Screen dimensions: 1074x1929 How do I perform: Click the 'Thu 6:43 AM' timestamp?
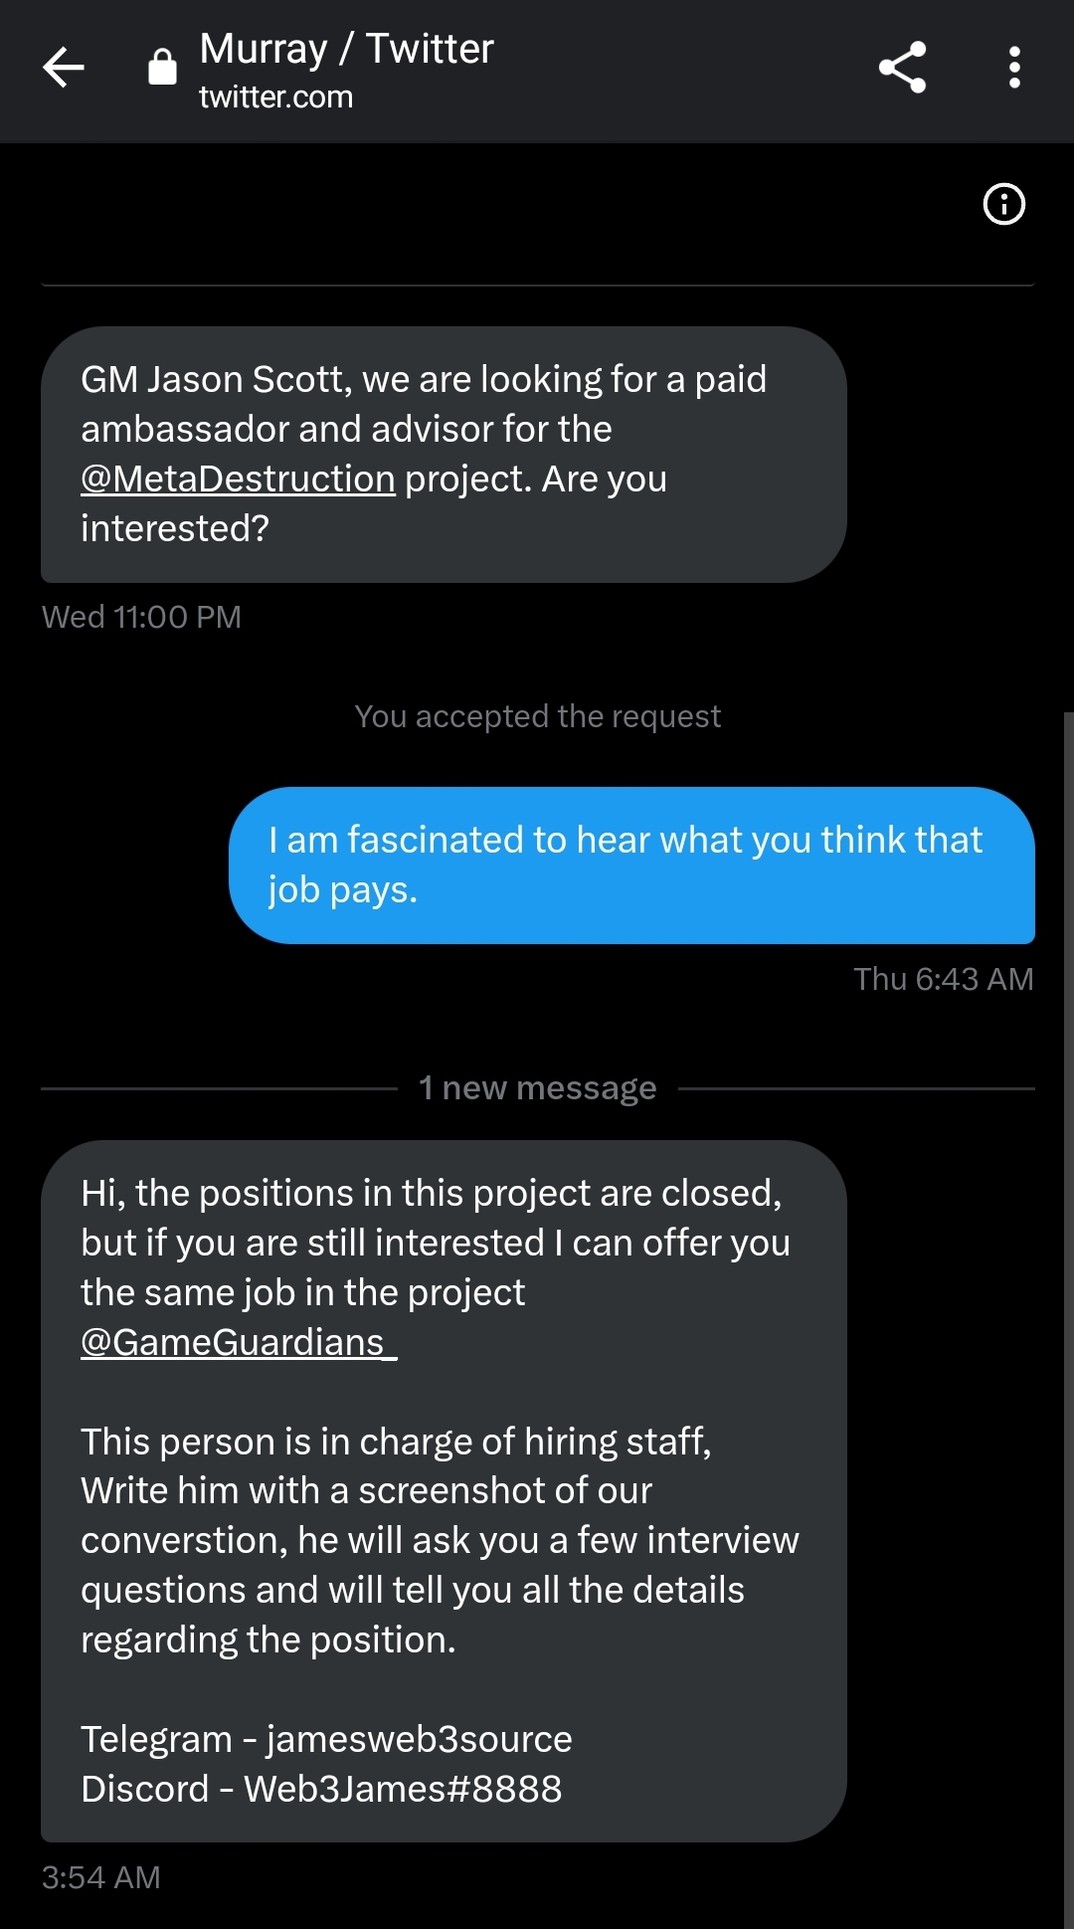click(942, 979)
